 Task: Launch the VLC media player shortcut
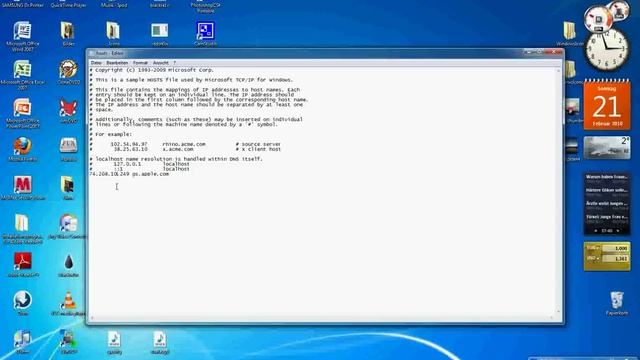69,304
